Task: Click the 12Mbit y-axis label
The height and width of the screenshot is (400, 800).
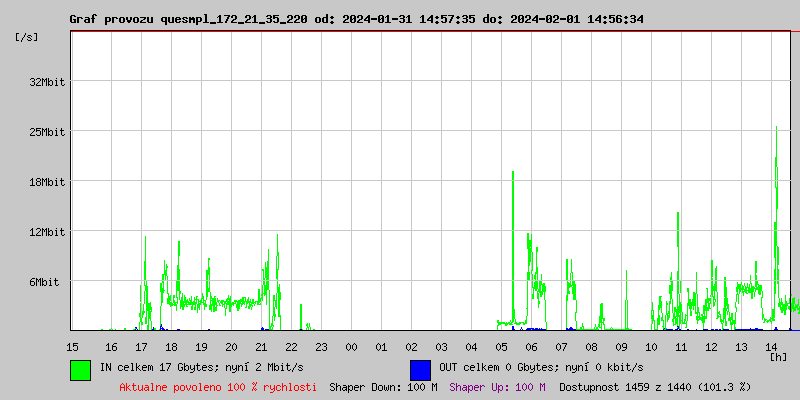Action: pos(47,232)
